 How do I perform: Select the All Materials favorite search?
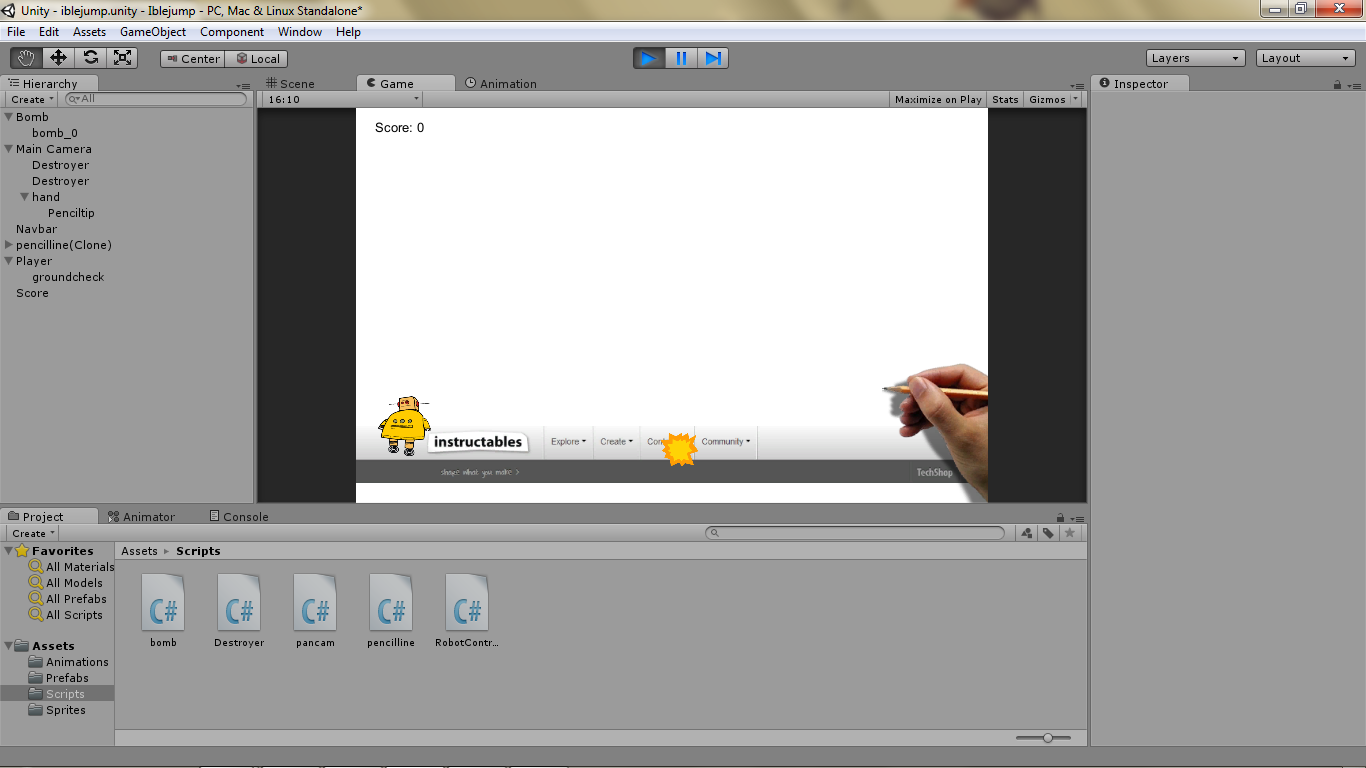[x=71, y=567]
